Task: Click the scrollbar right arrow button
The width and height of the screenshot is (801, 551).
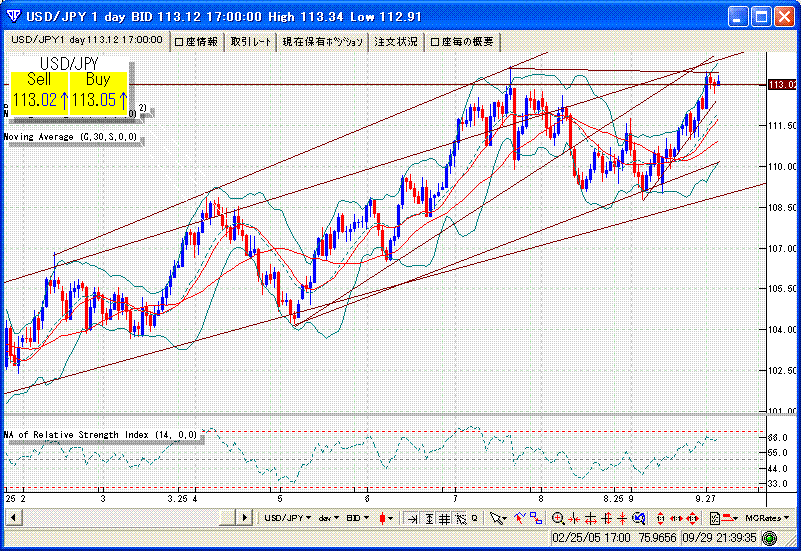Action: 243,518
